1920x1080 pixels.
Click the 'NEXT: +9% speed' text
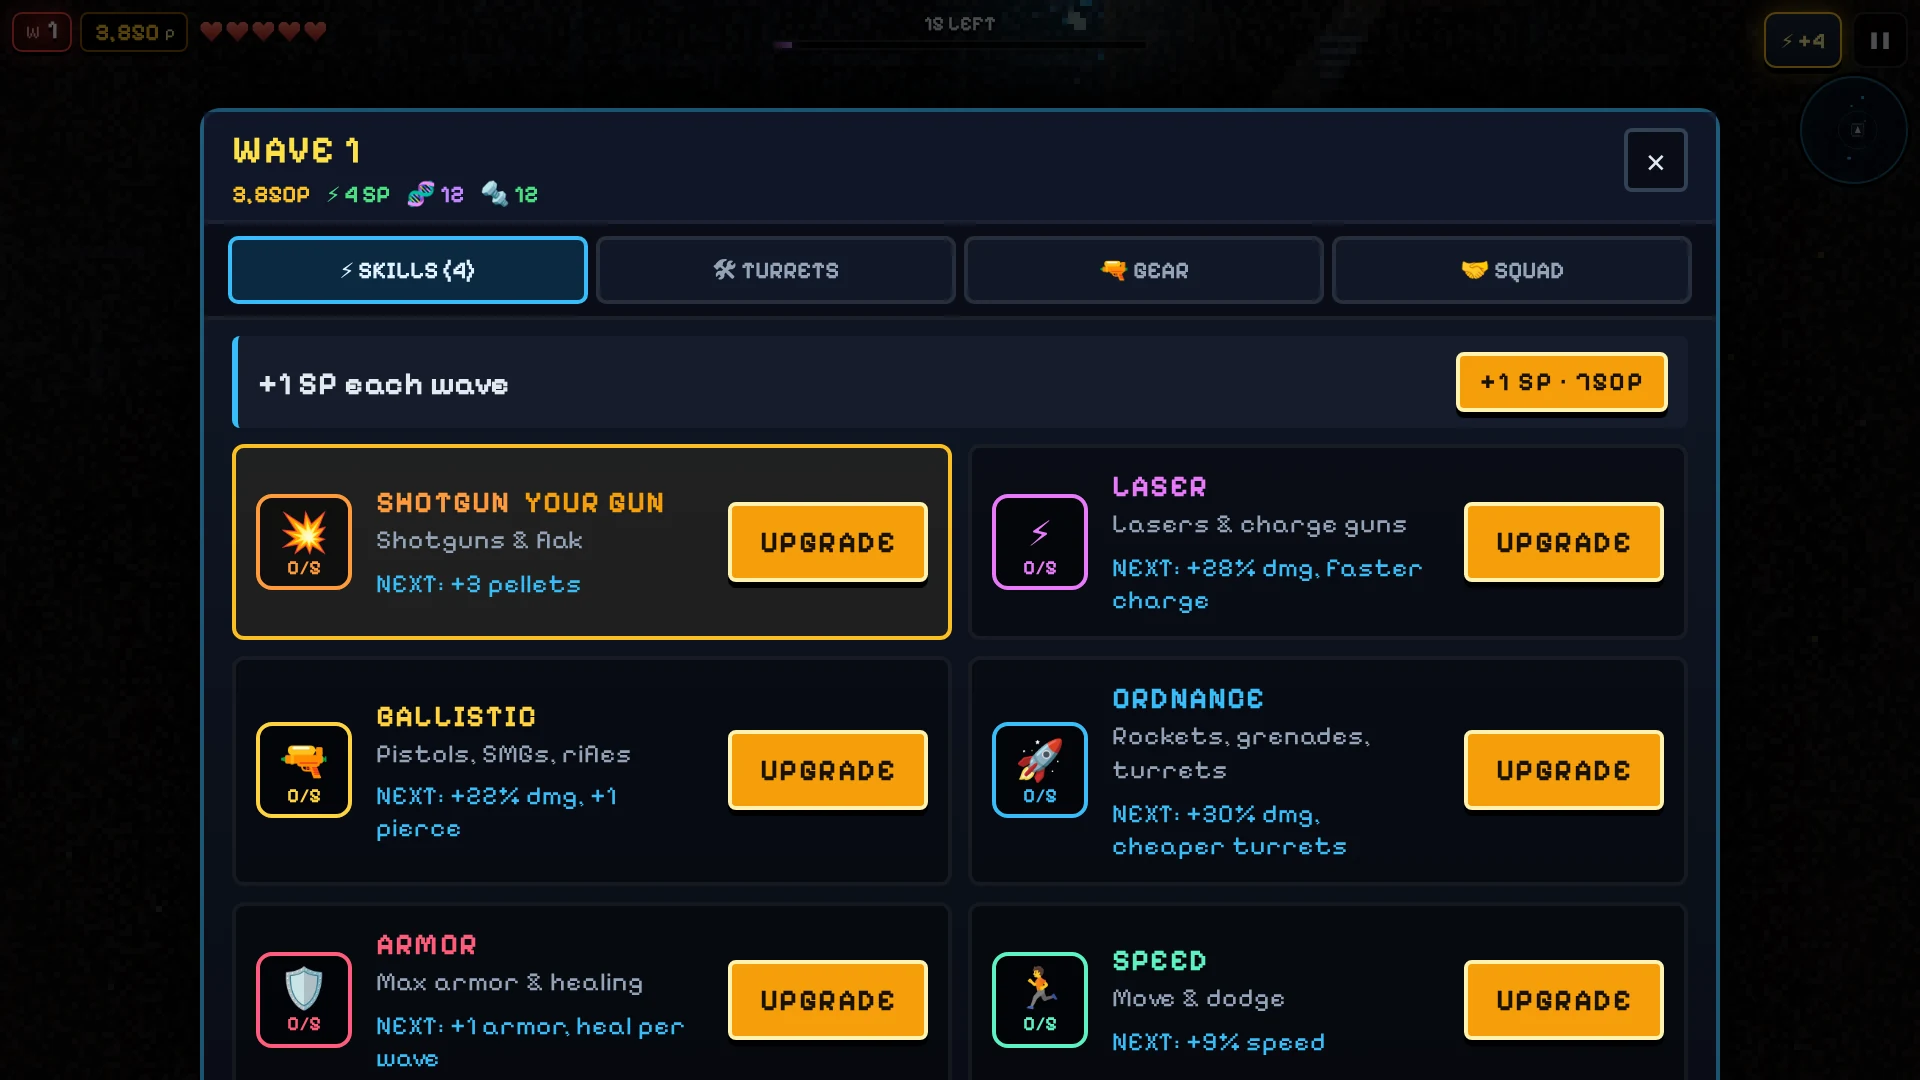1218,1042
